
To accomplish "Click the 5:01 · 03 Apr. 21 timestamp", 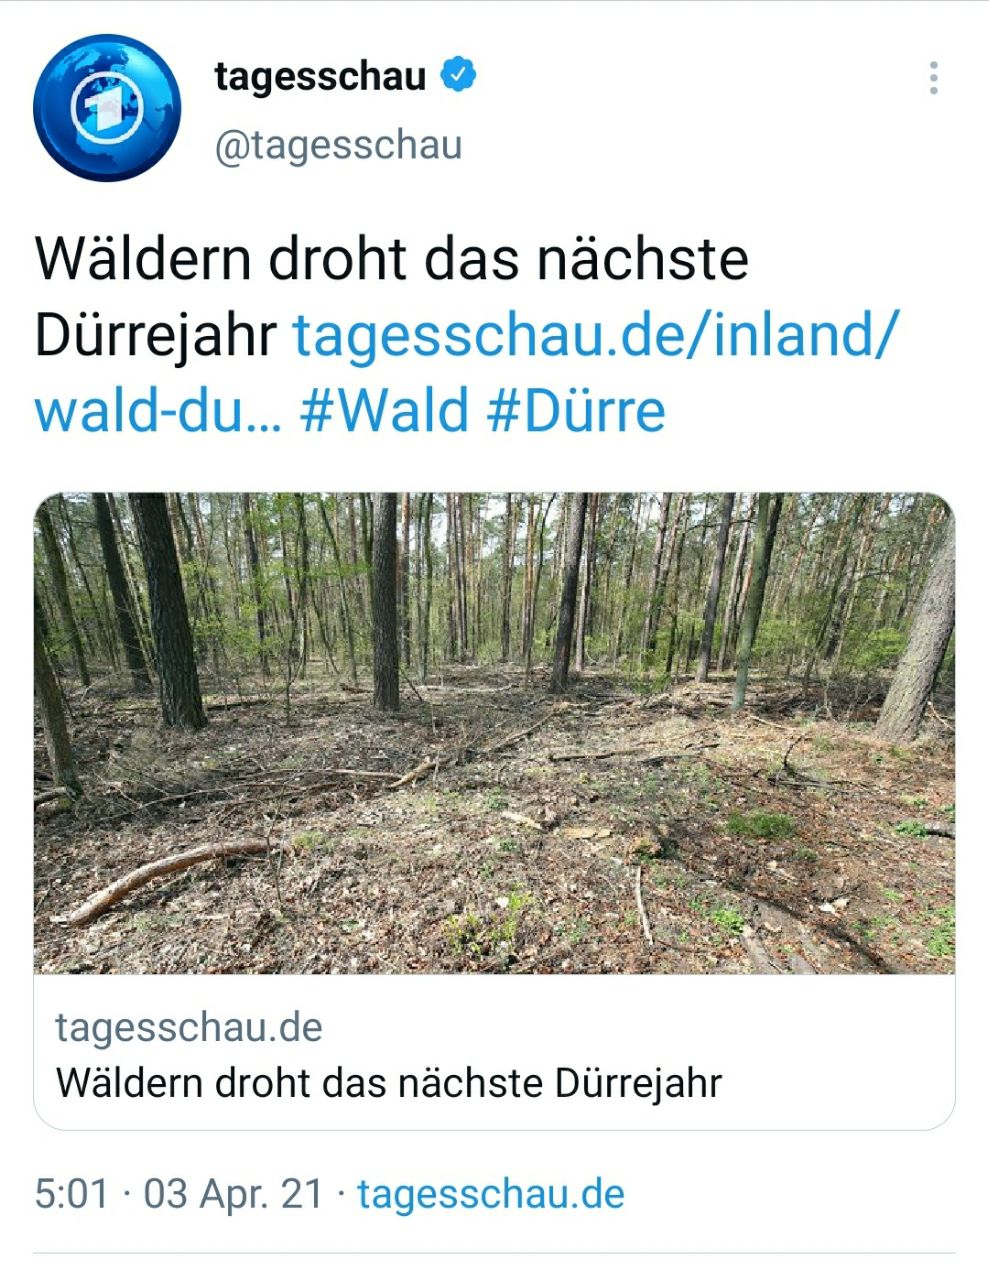I will [180, 1194].
